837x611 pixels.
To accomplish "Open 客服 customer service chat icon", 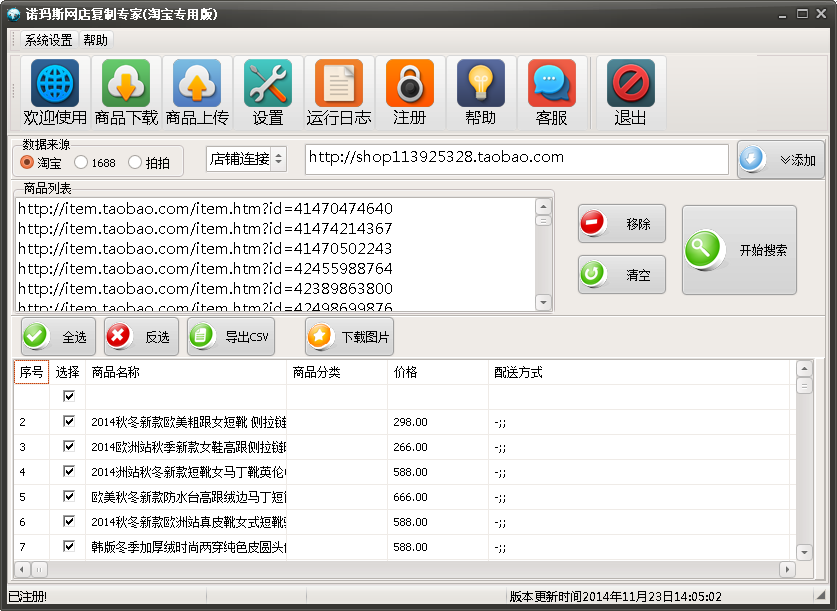I will click(x=552, y=92).
